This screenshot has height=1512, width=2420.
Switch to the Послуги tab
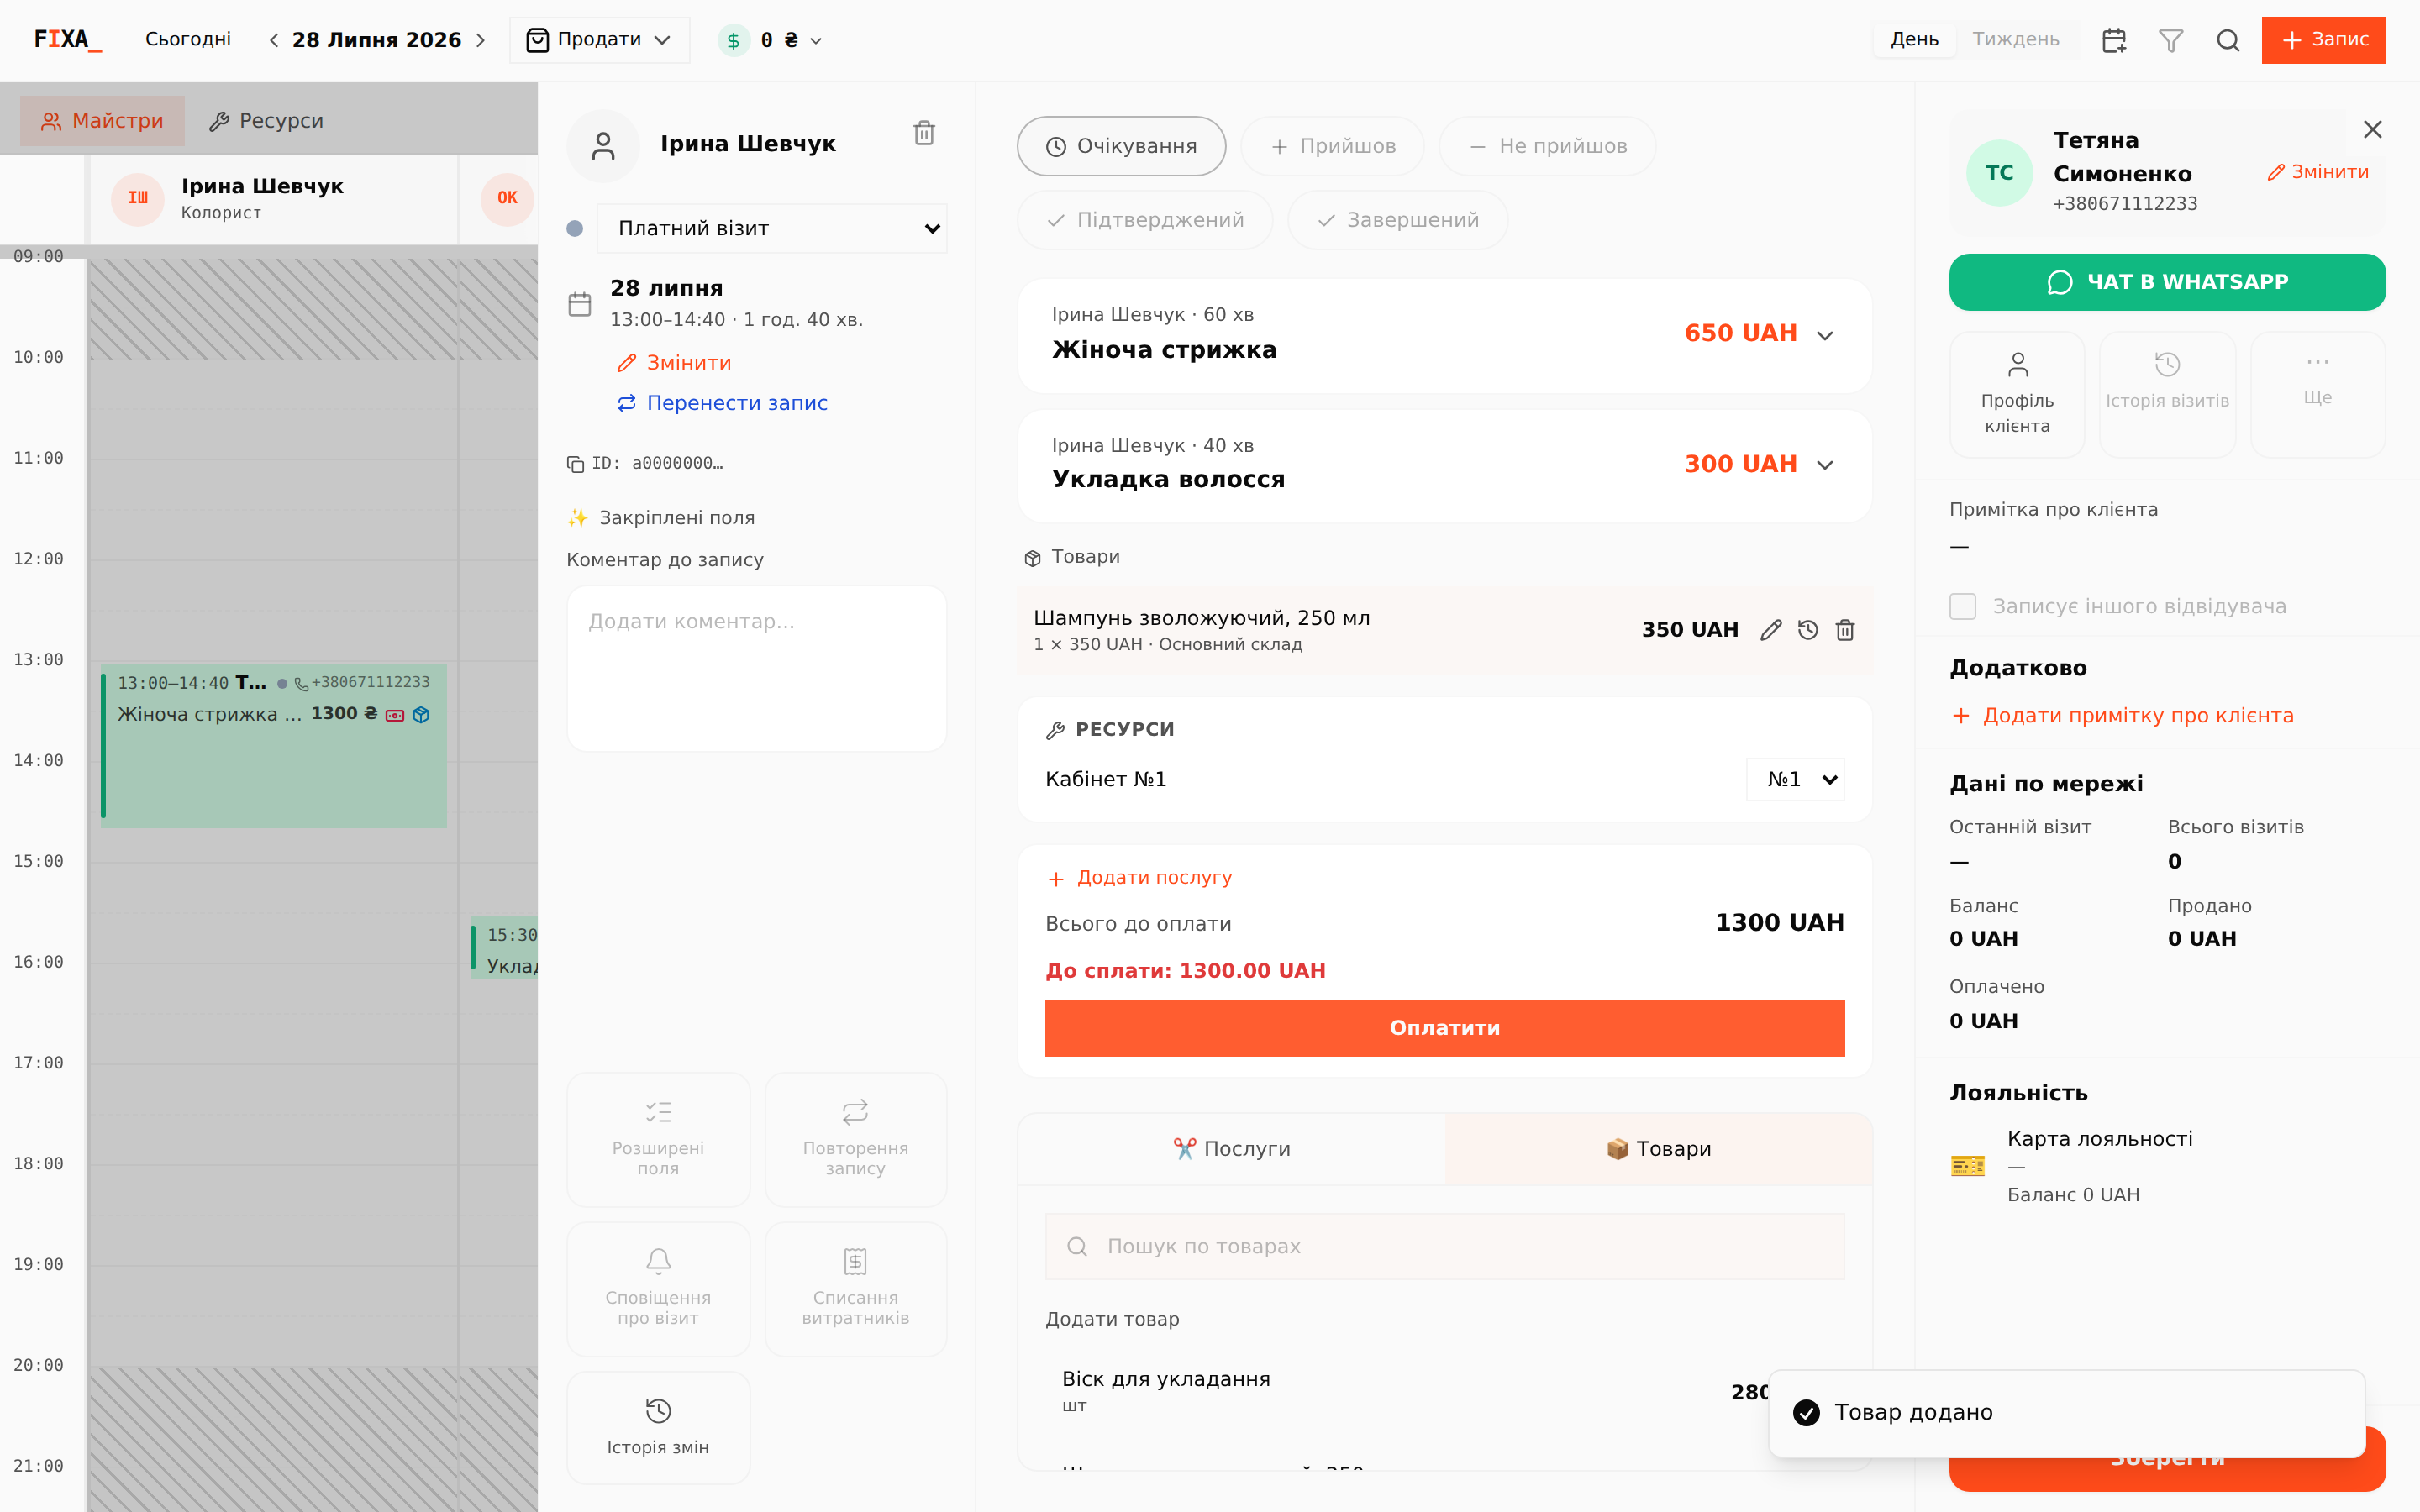(x=1232, y=1149)
